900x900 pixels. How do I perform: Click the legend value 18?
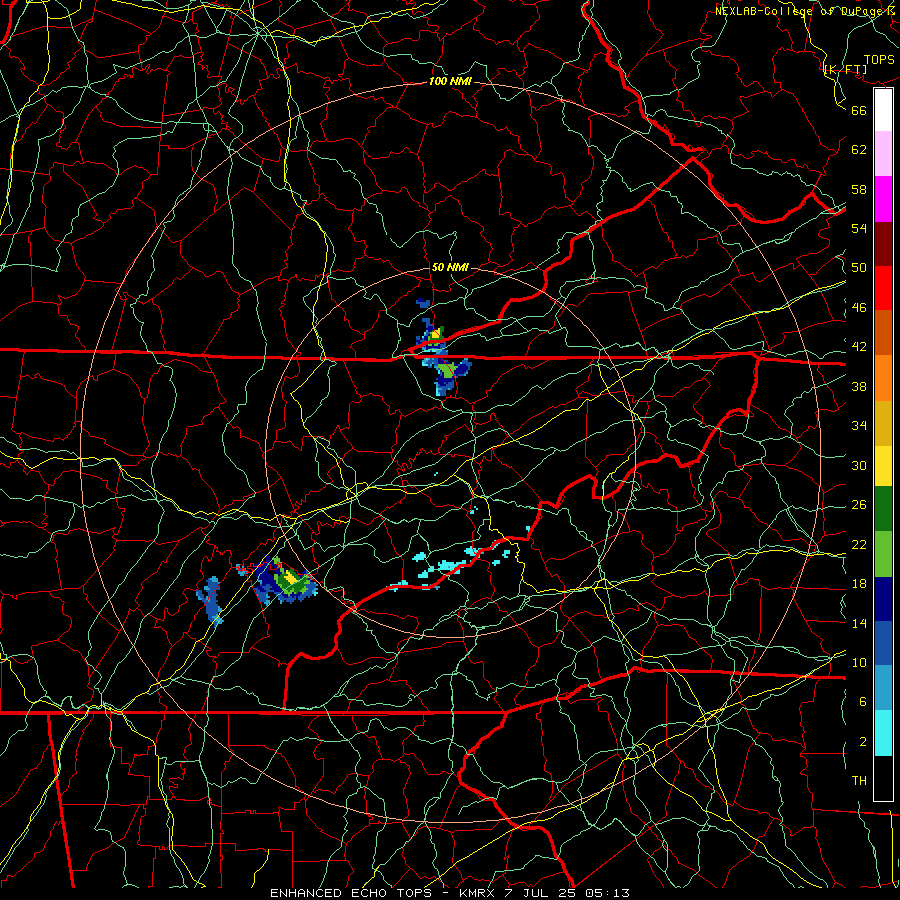tap(859, 584)
